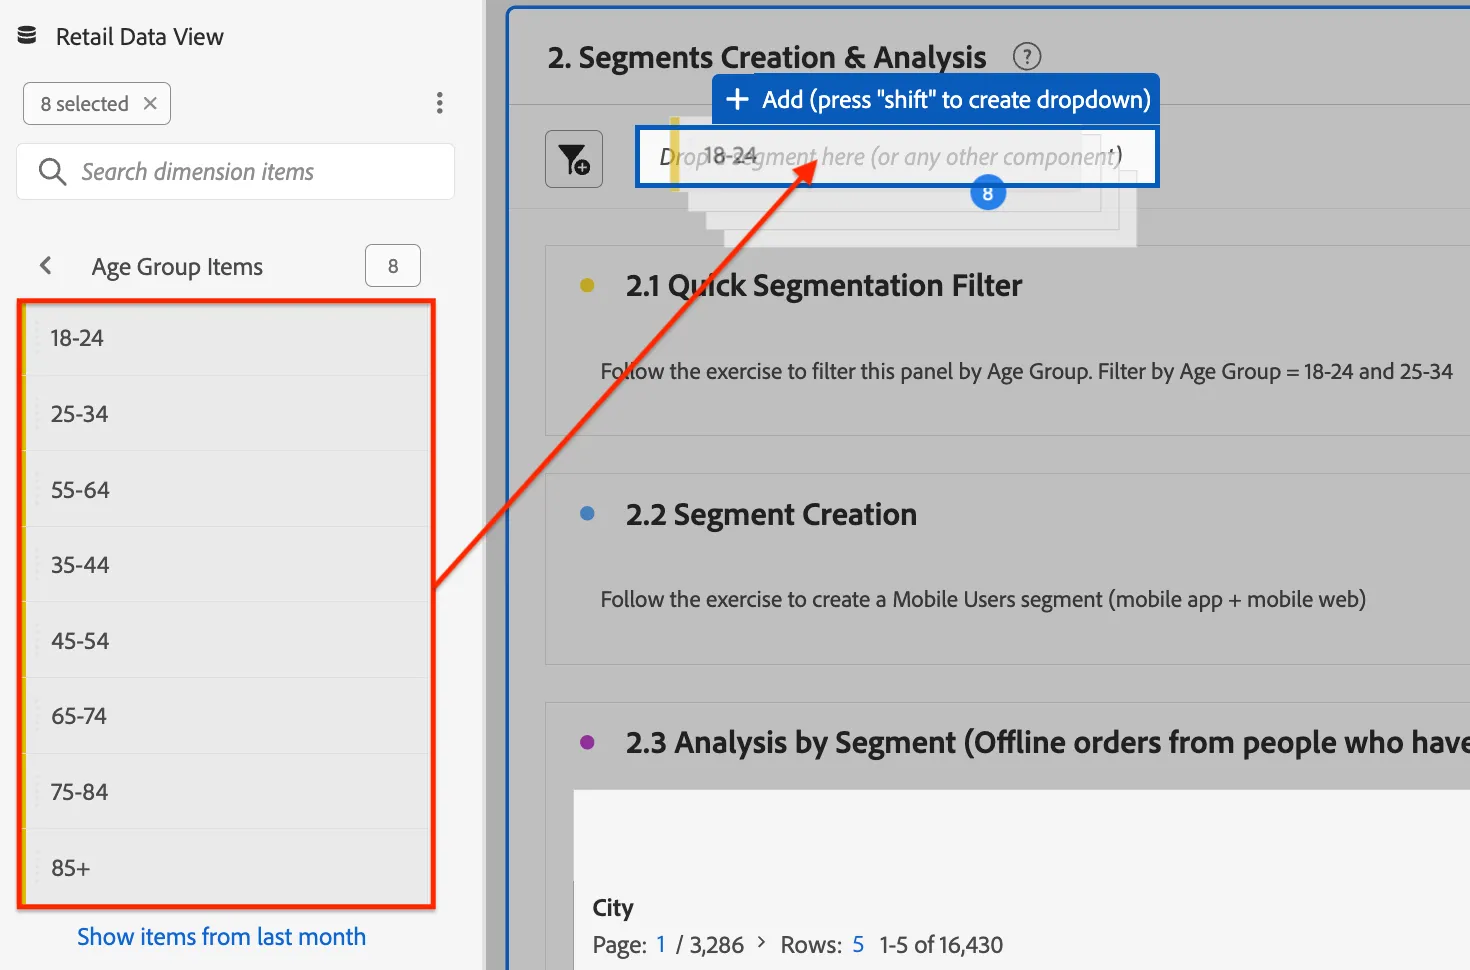Click the purple dot of section 2.3
The image size is (1470, 970).
tap(587, 742)
